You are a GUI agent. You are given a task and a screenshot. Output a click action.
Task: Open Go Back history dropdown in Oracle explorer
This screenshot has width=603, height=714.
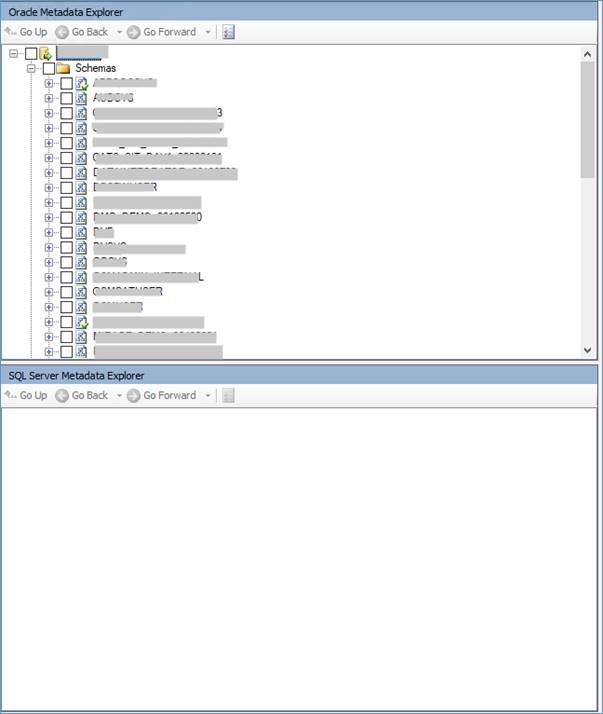click(119, 32)
